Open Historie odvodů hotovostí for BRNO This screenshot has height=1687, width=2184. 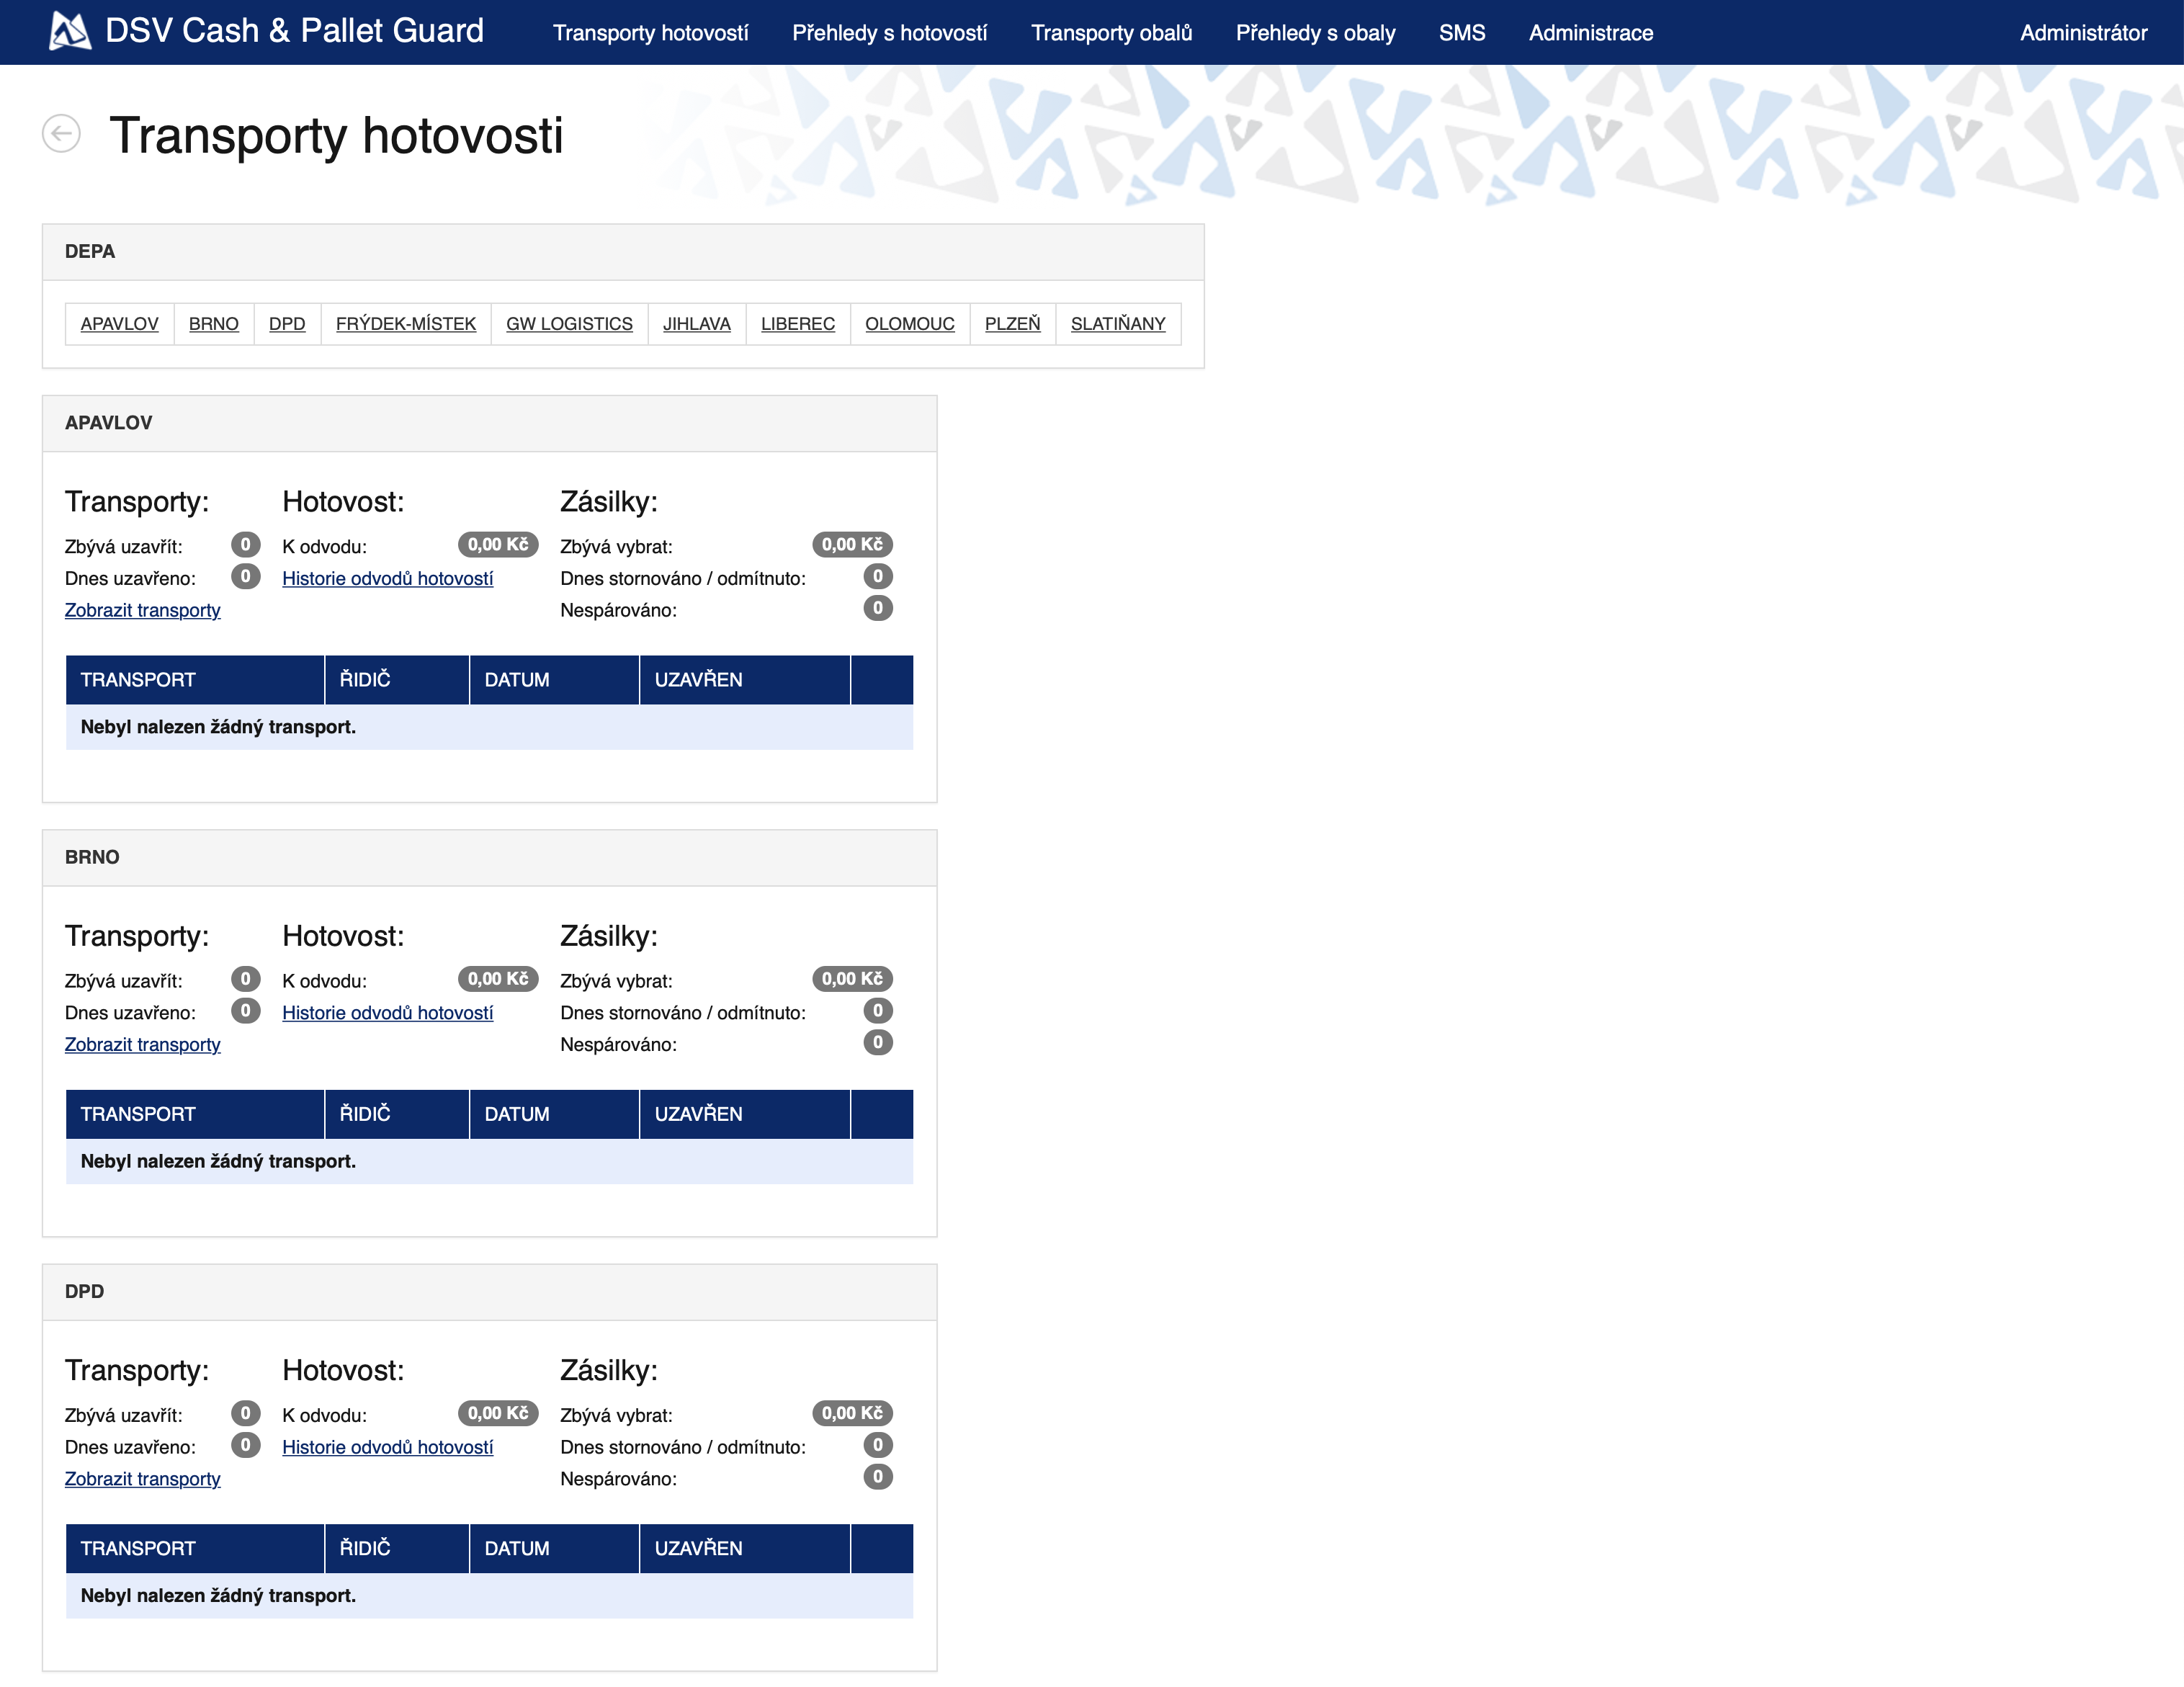387,1013
